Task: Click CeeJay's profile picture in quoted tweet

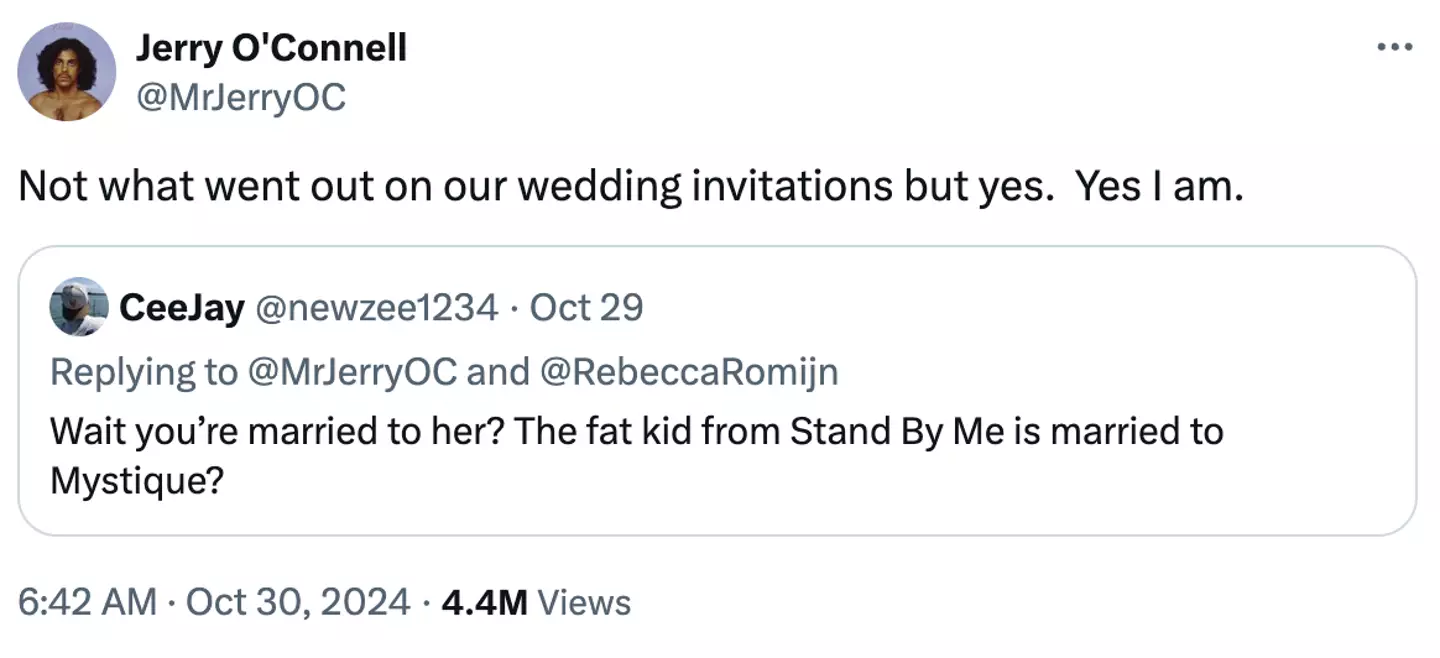Action: (x=79, y=307)
